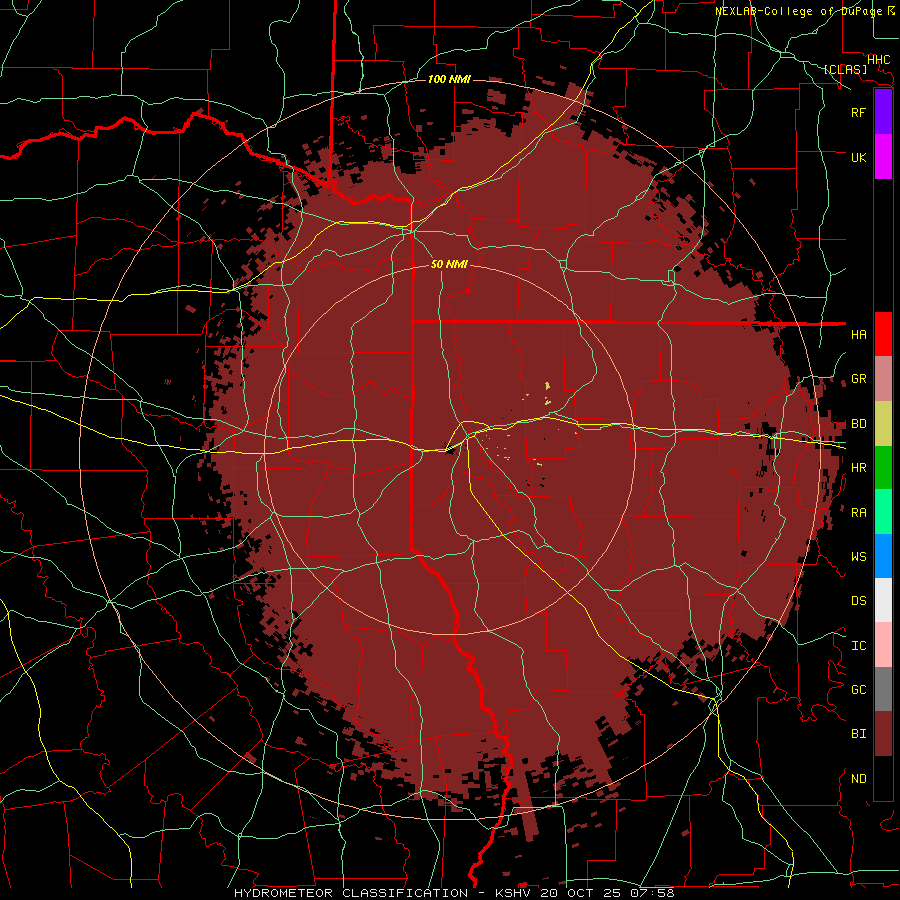900x900 pixels.
Task: Click the HR legend label
Action: (858, 468)
